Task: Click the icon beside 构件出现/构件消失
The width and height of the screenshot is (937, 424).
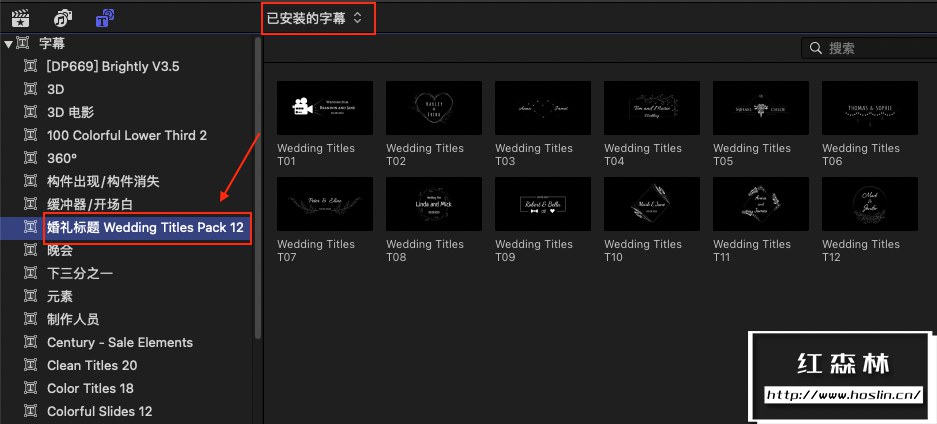Action: point(30,181)
